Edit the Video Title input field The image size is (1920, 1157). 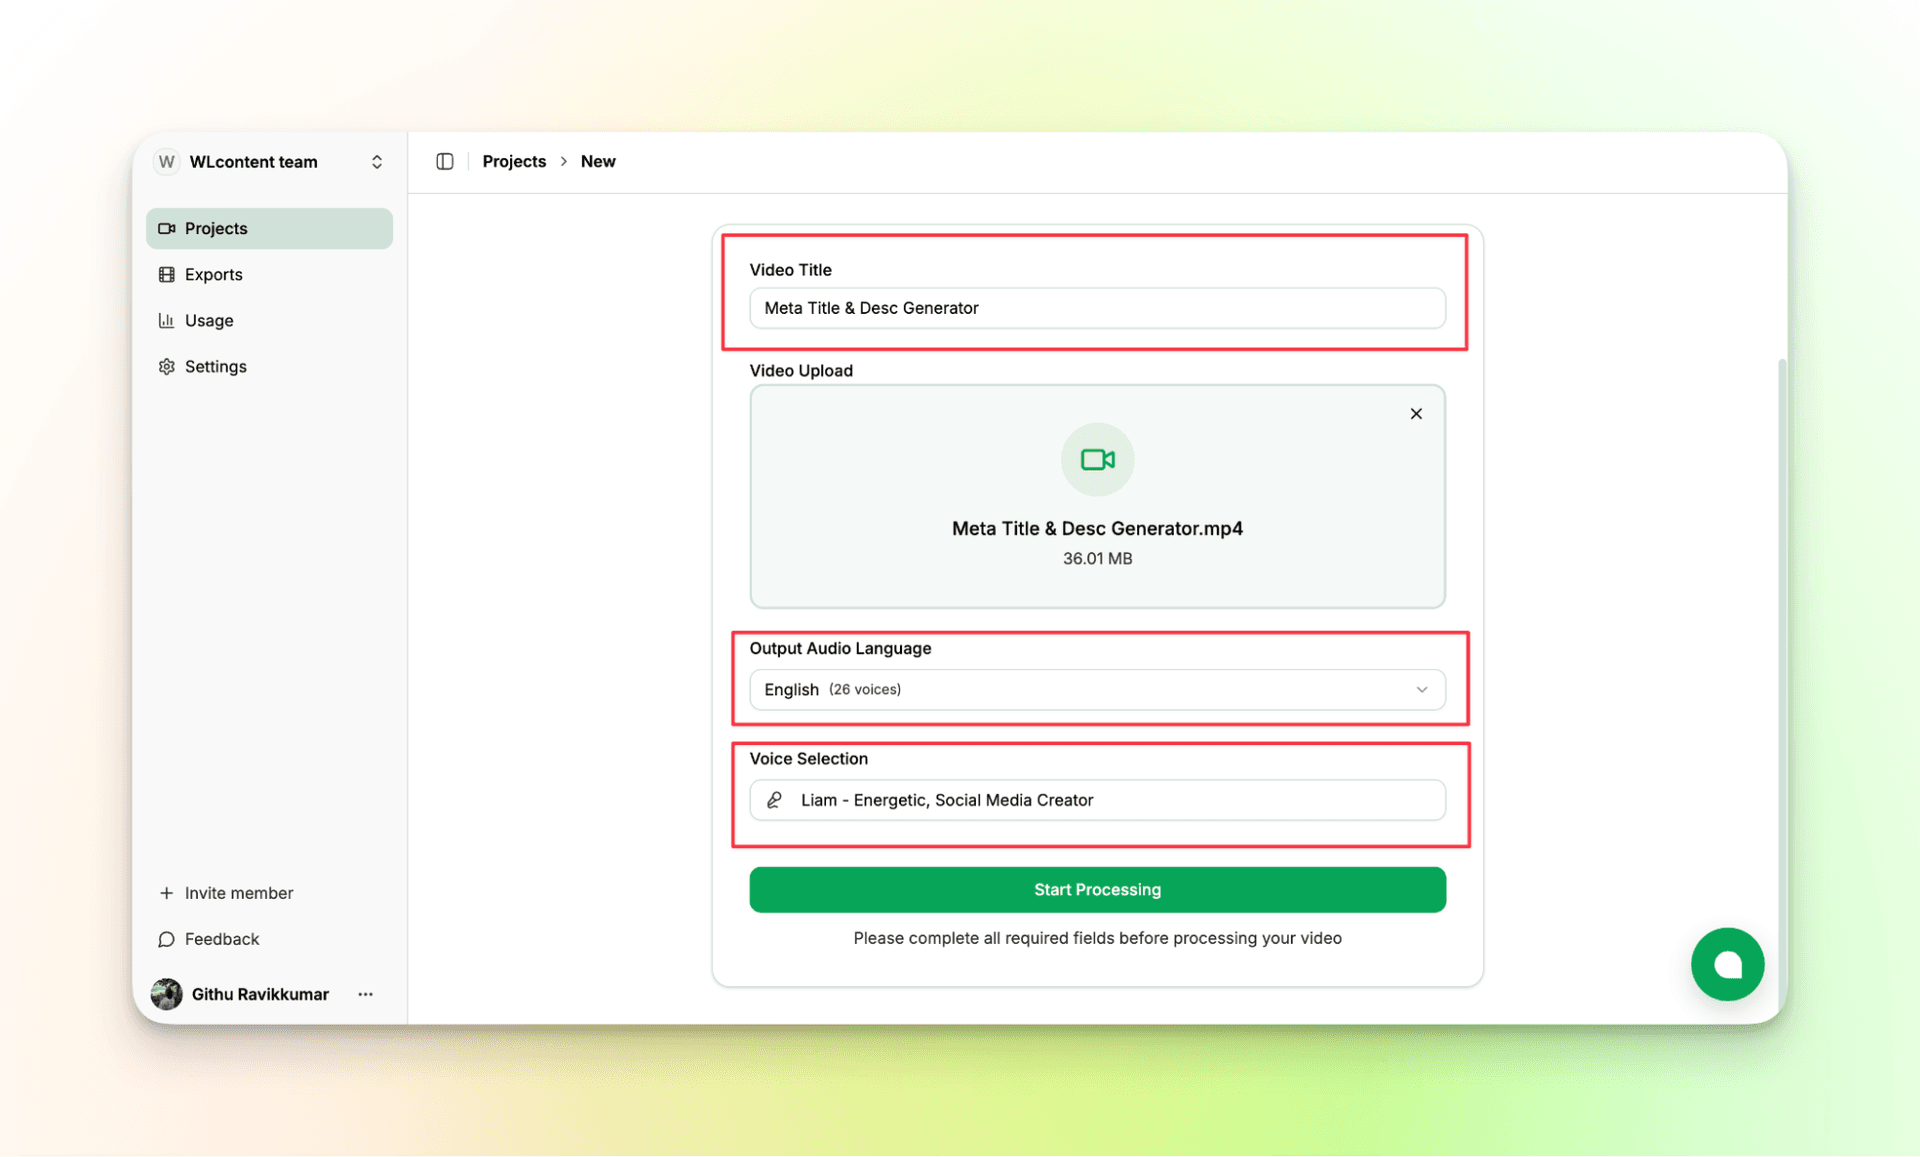[x=1097, y=308]
